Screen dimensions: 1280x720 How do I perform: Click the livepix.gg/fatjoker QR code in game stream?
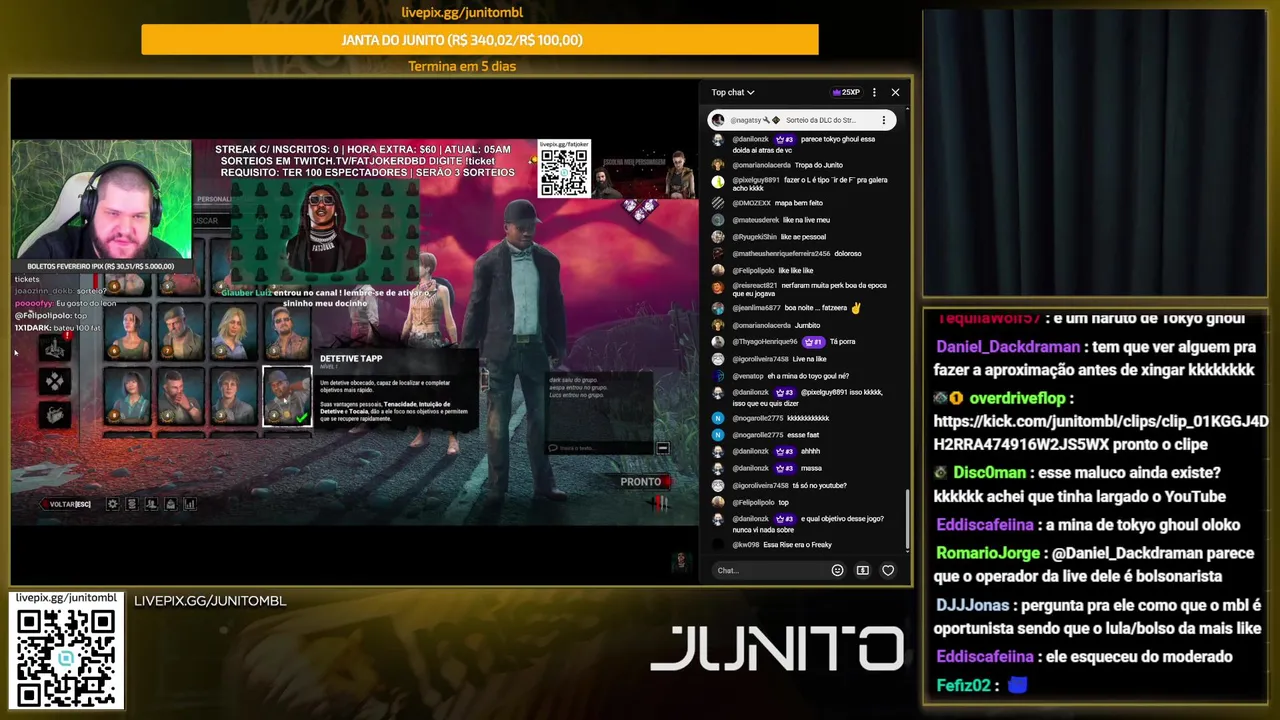point(564,171)
